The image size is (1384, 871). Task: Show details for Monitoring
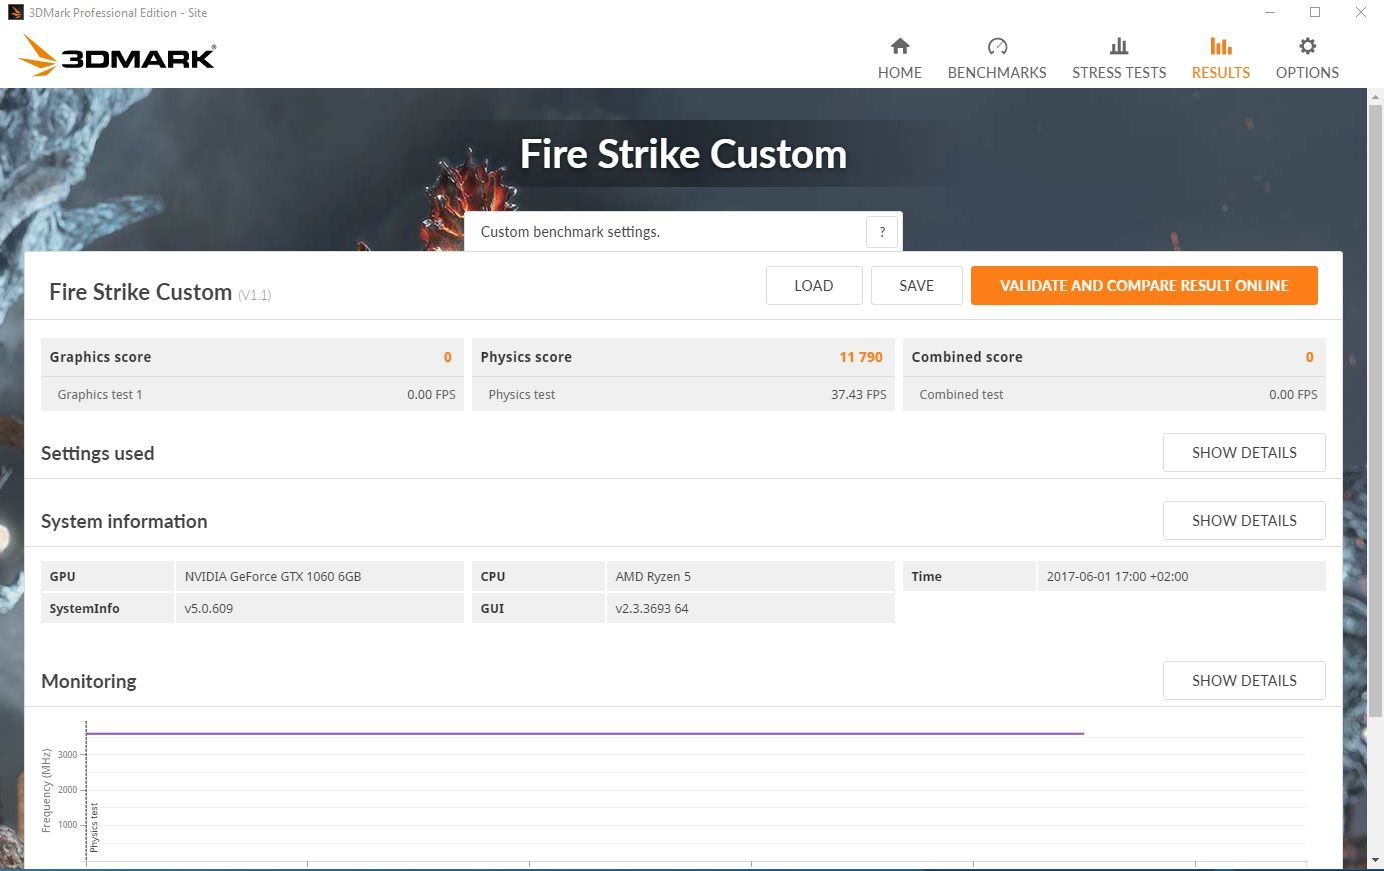(x=1244, y=681)
